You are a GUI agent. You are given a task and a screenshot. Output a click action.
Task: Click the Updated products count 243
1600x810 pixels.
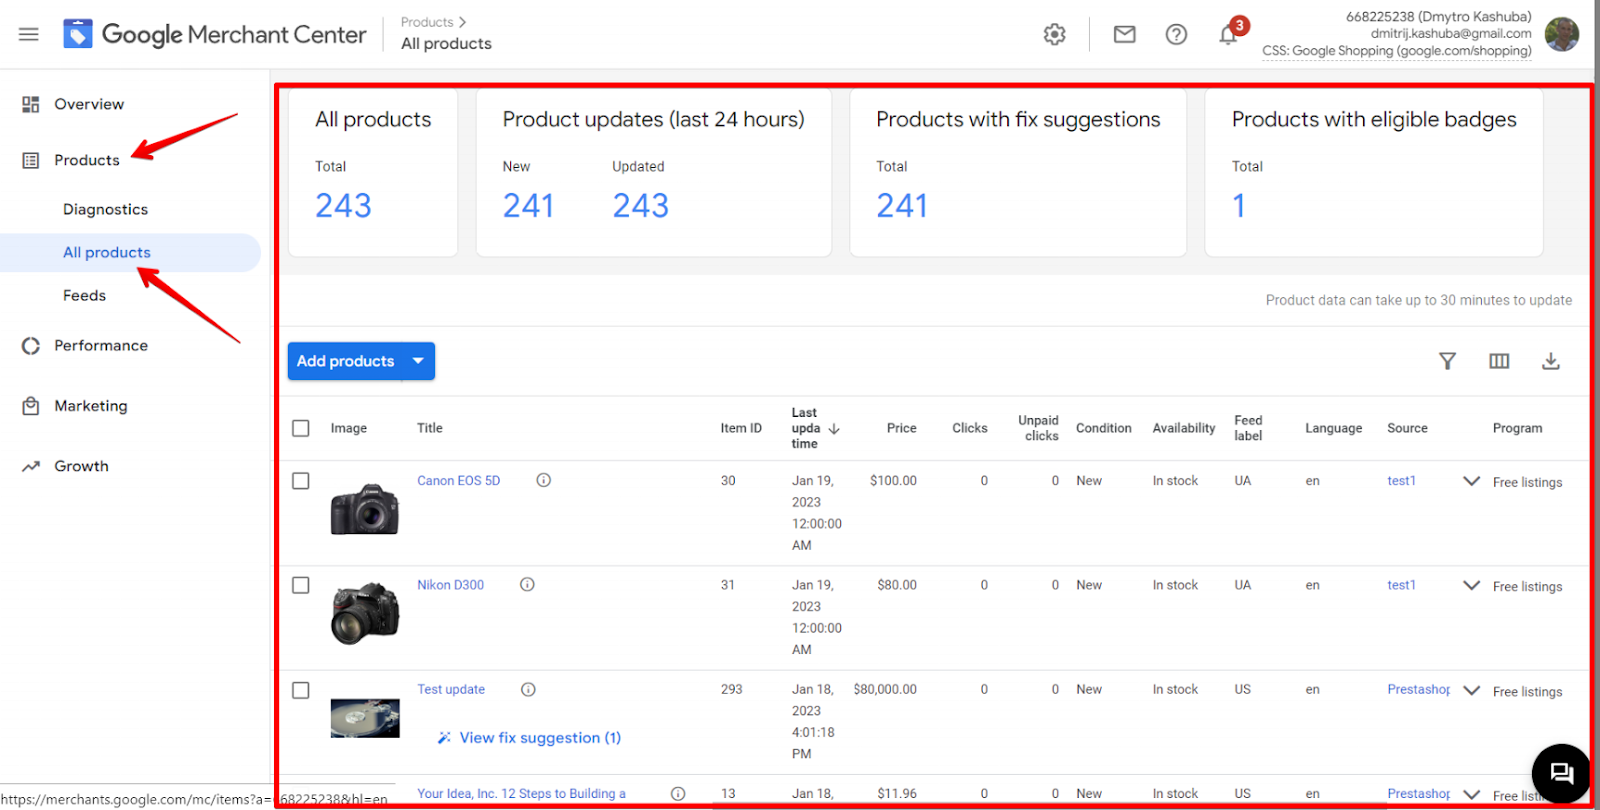tap(640, 206)
